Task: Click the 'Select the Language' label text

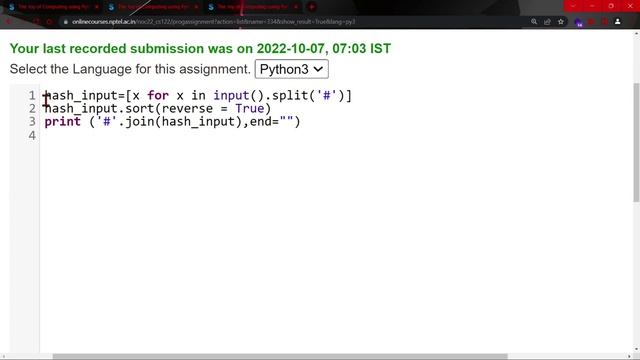Action: click(130, 69)
